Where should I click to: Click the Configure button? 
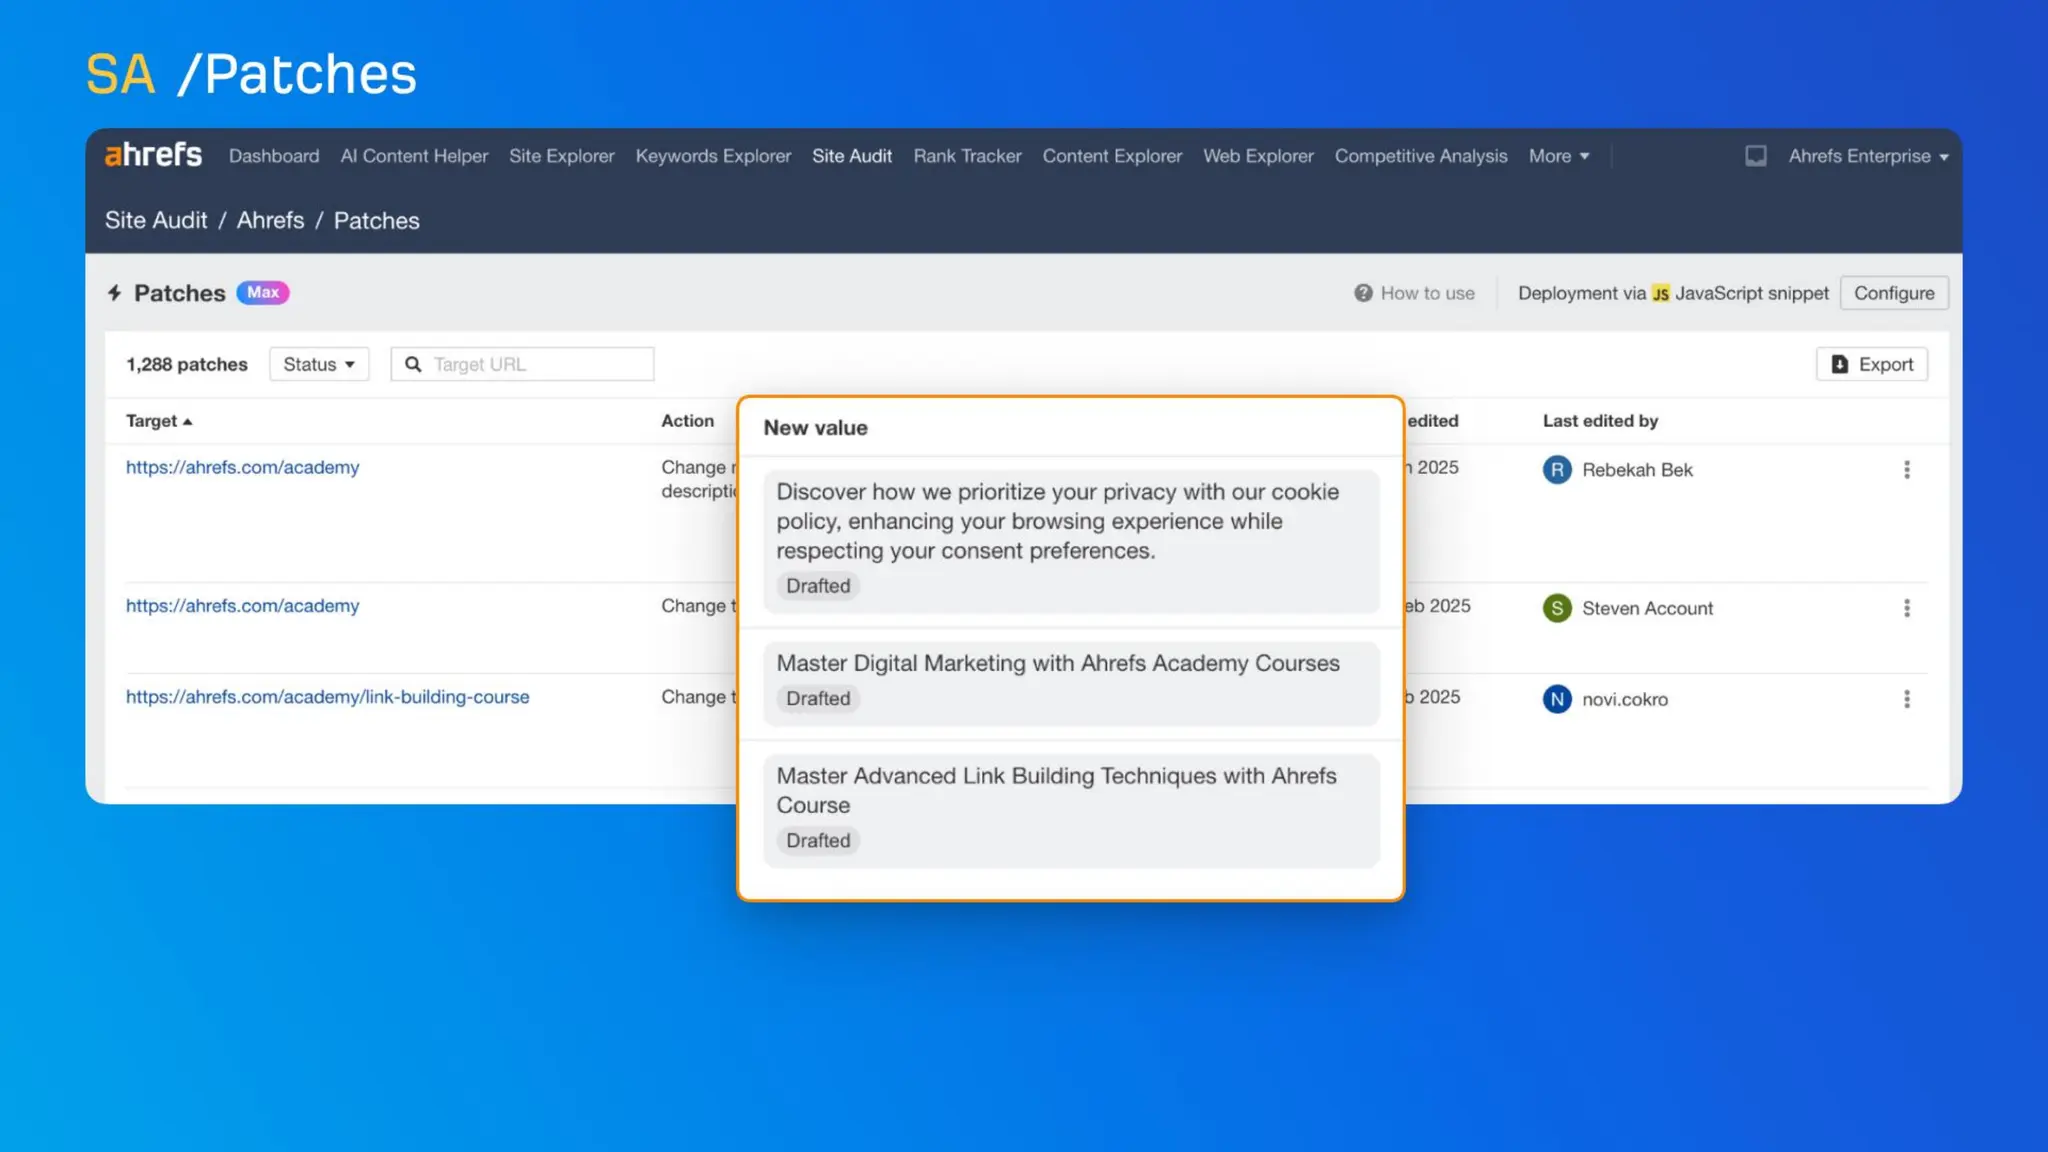[1894, 293]
